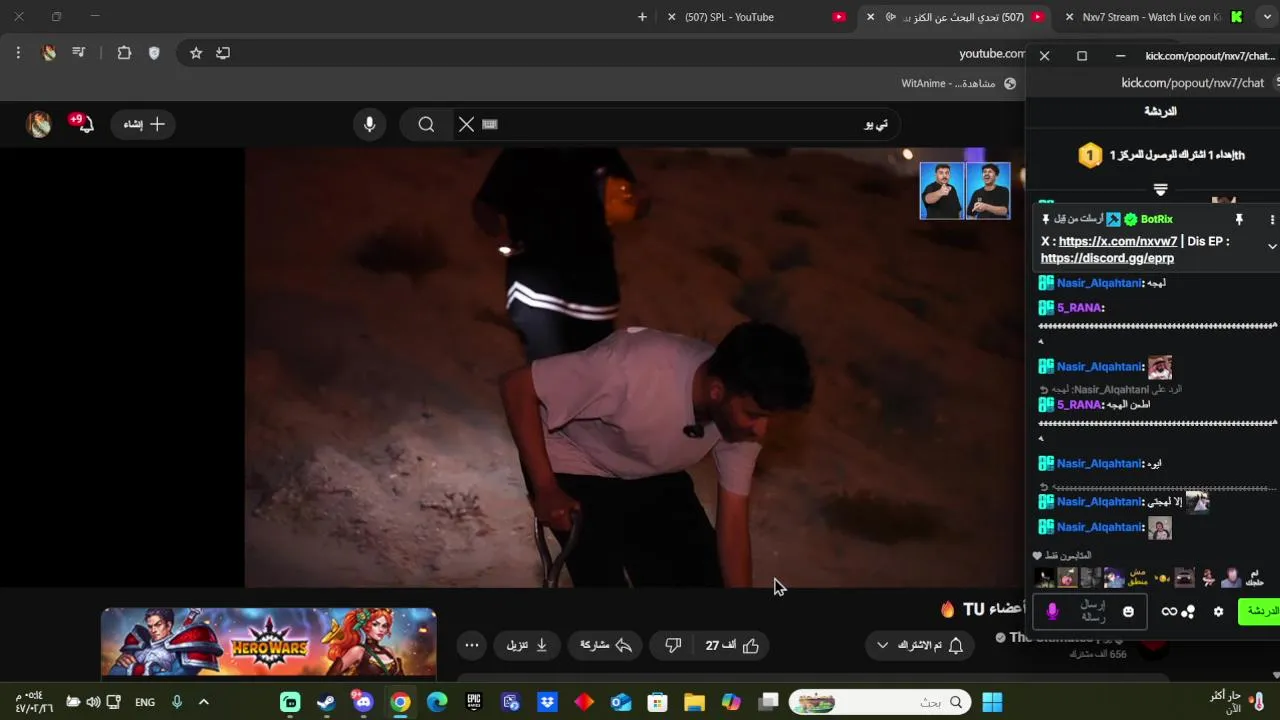Unpin the BotRix pinned message
Screen dimensions: 1280x720
tap(1239, 220)
